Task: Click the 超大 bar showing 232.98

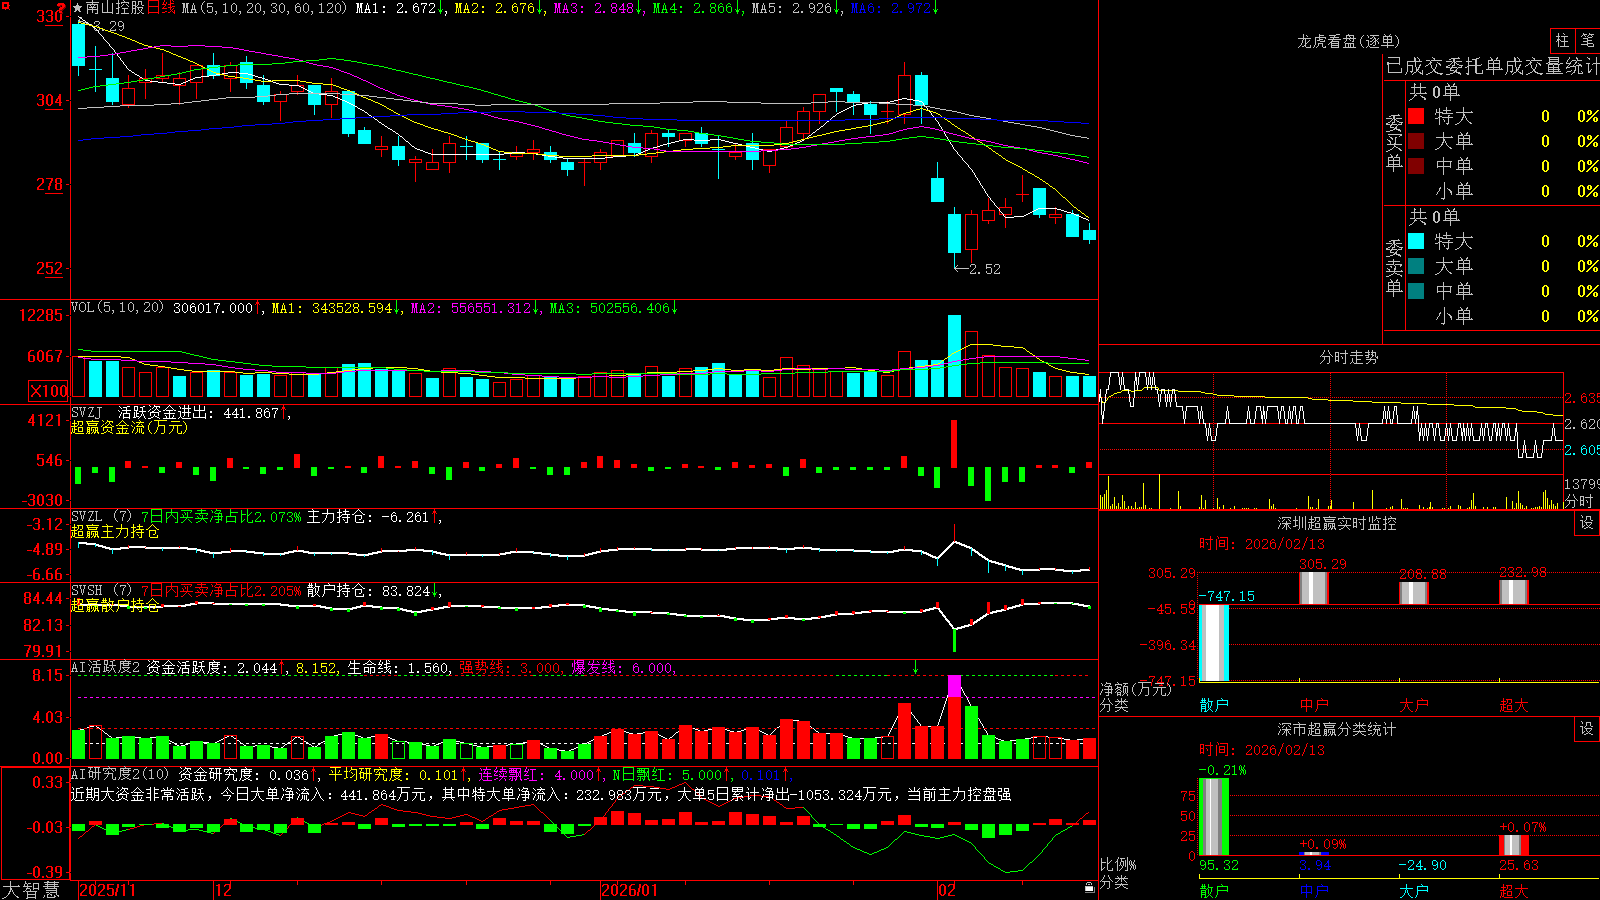Action: coord(1513,592)
